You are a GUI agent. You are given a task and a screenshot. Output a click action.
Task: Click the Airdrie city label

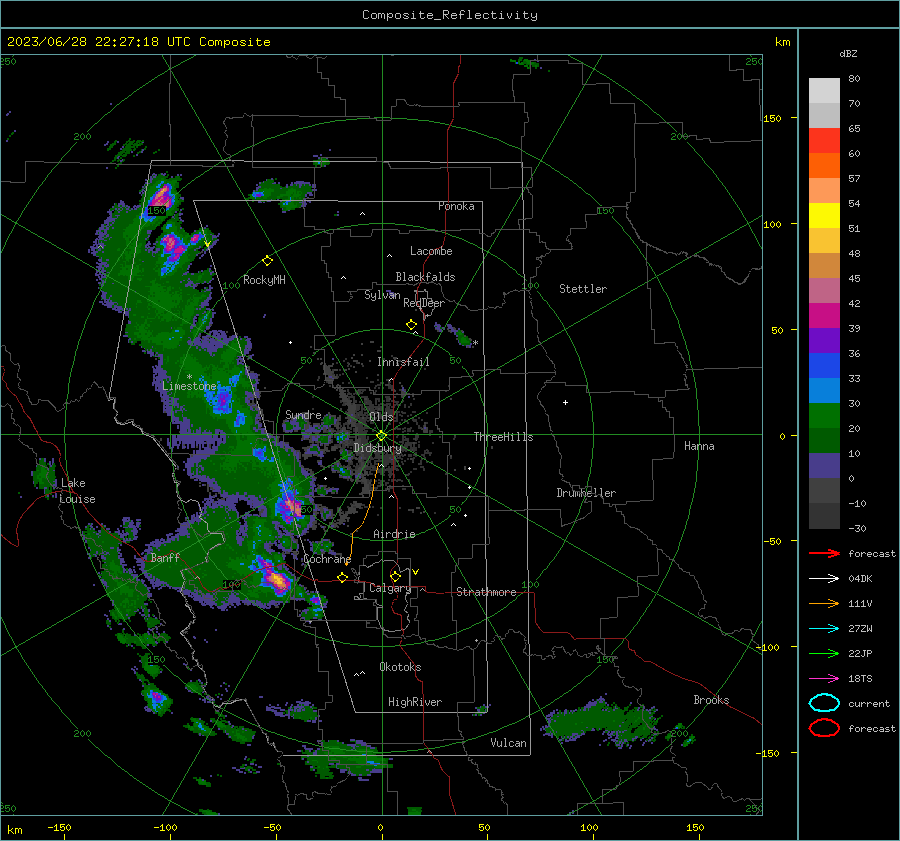click(394, 534)
